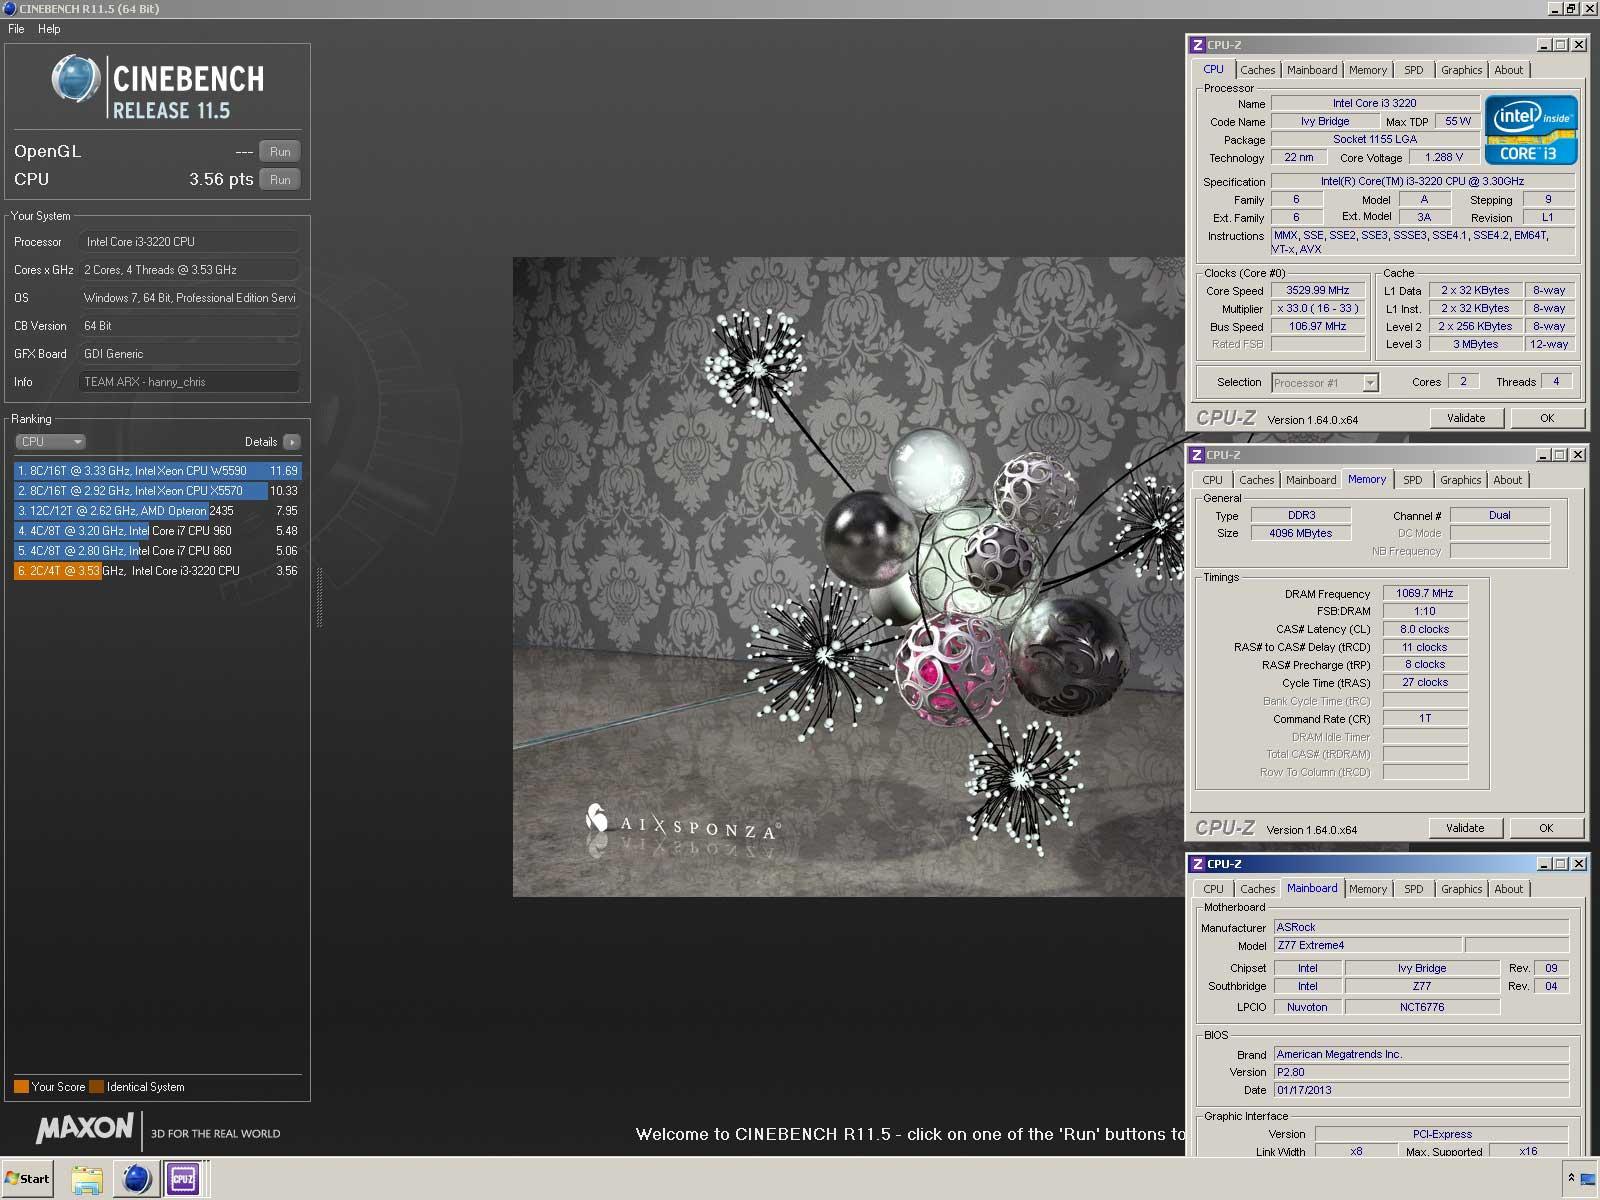Open the CPU ranking type dropdown

tap(50, 442)
